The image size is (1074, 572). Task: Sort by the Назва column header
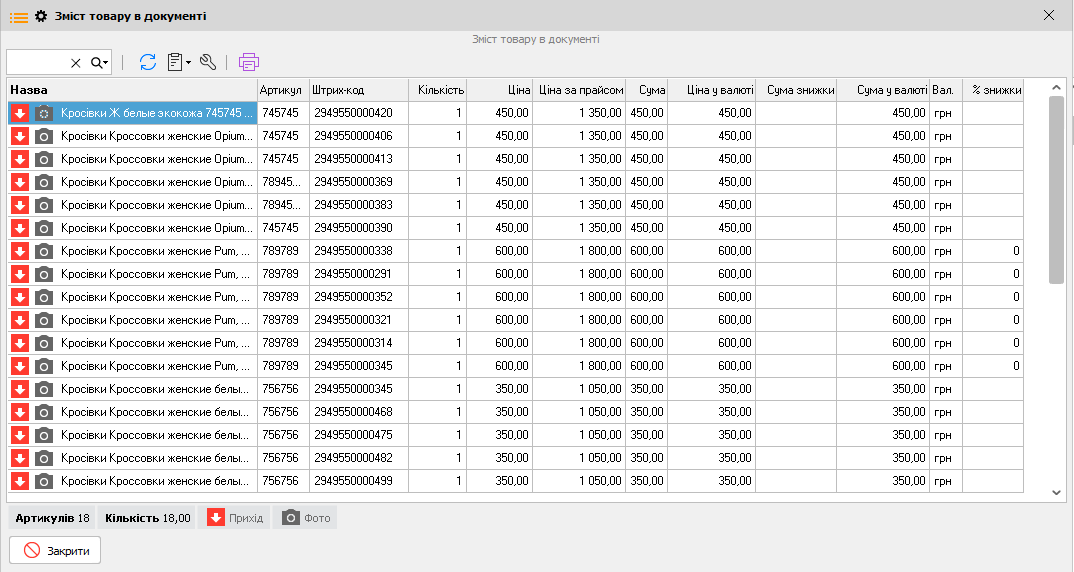tap(130, 90)
